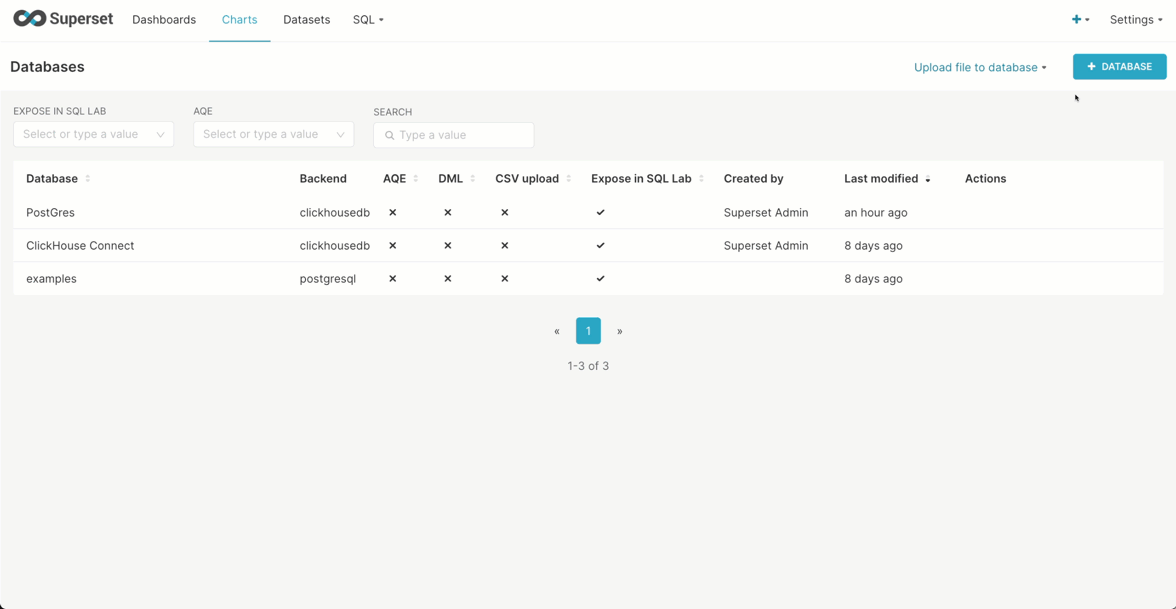Open the plus create-new menu
This screenshot has height=609, width=1176.
(x=1080, y=20)
